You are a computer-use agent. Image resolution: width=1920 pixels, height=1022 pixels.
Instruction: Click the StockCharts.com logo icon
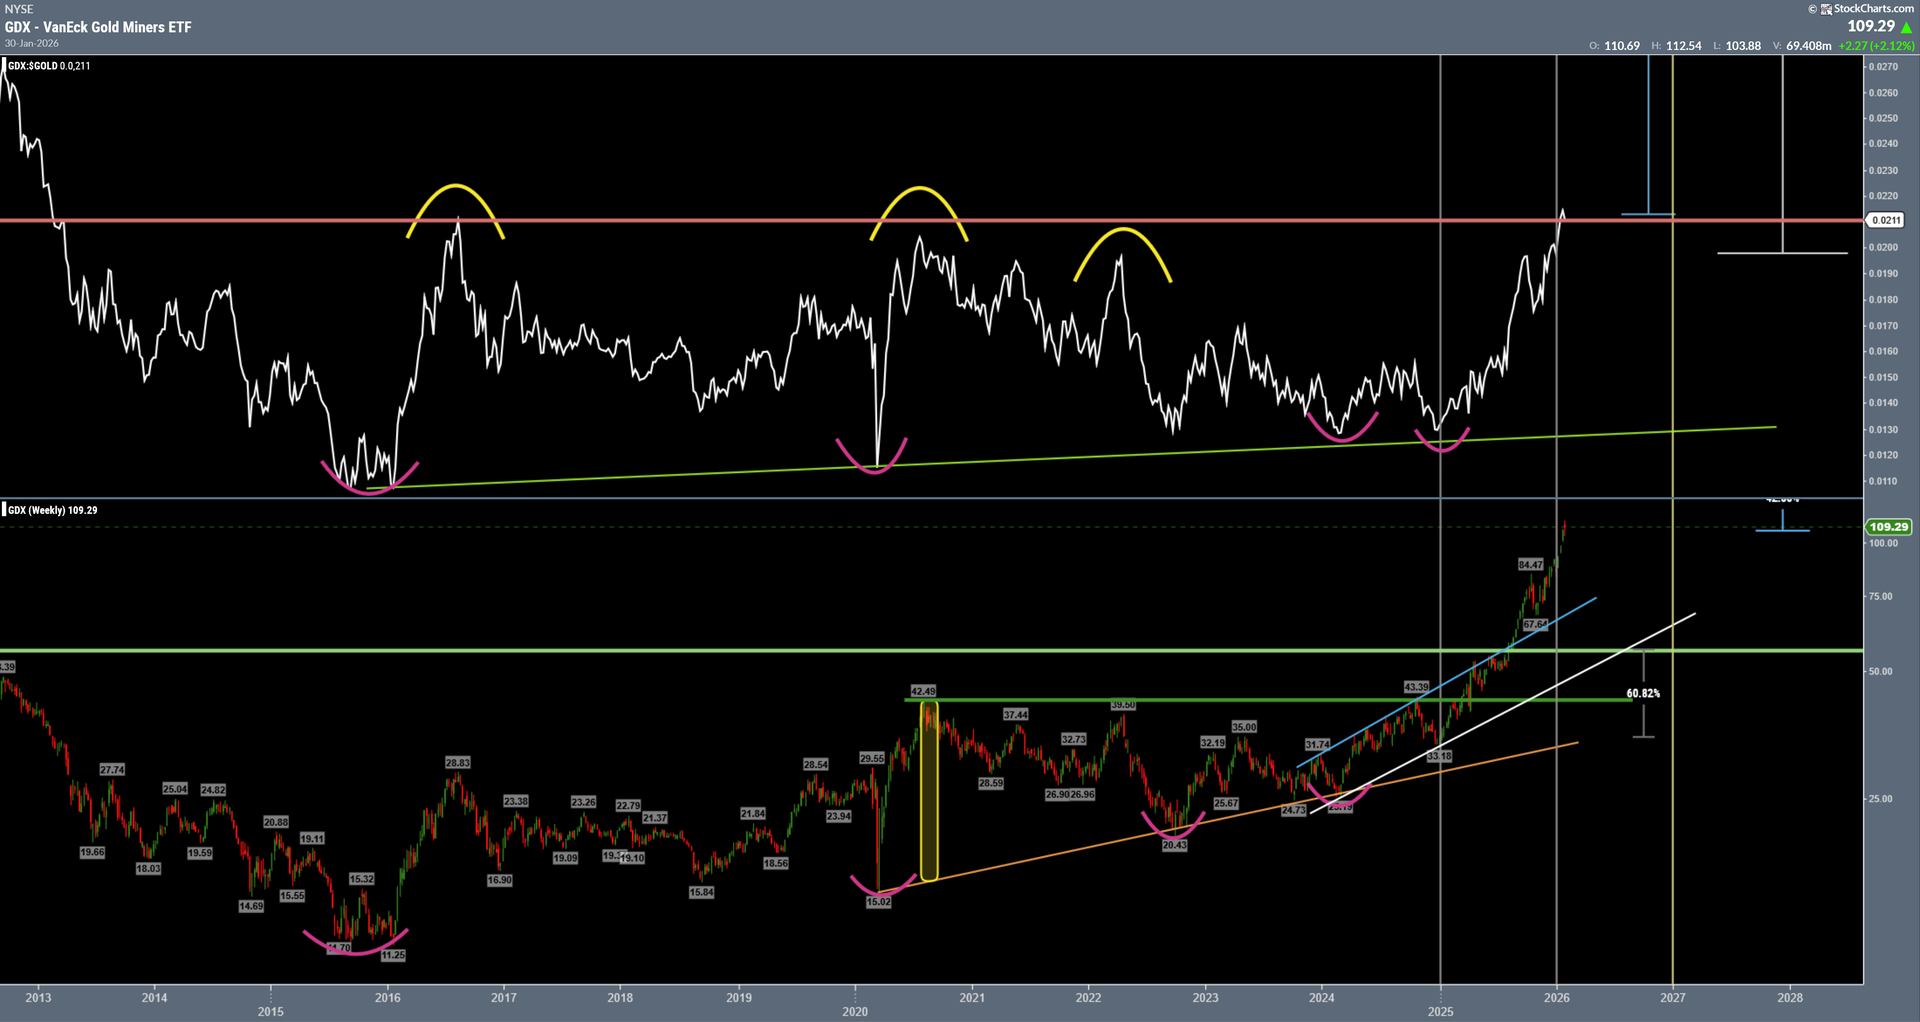(x=1827, y=9)
